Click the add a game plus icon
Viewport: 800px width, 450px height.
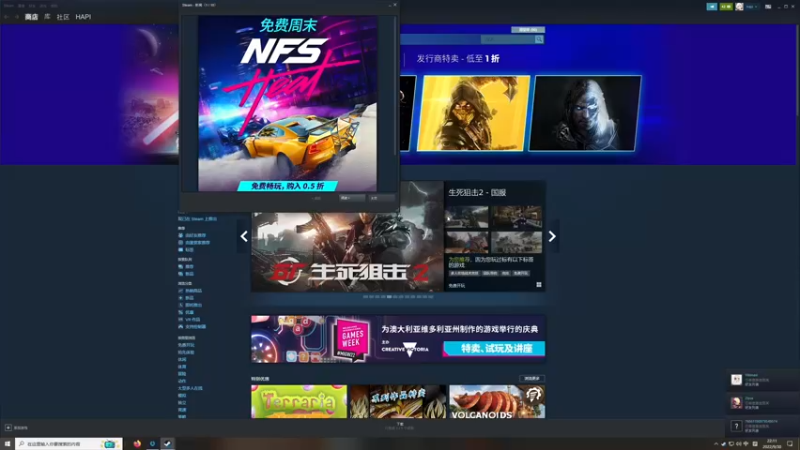point(8,428)
